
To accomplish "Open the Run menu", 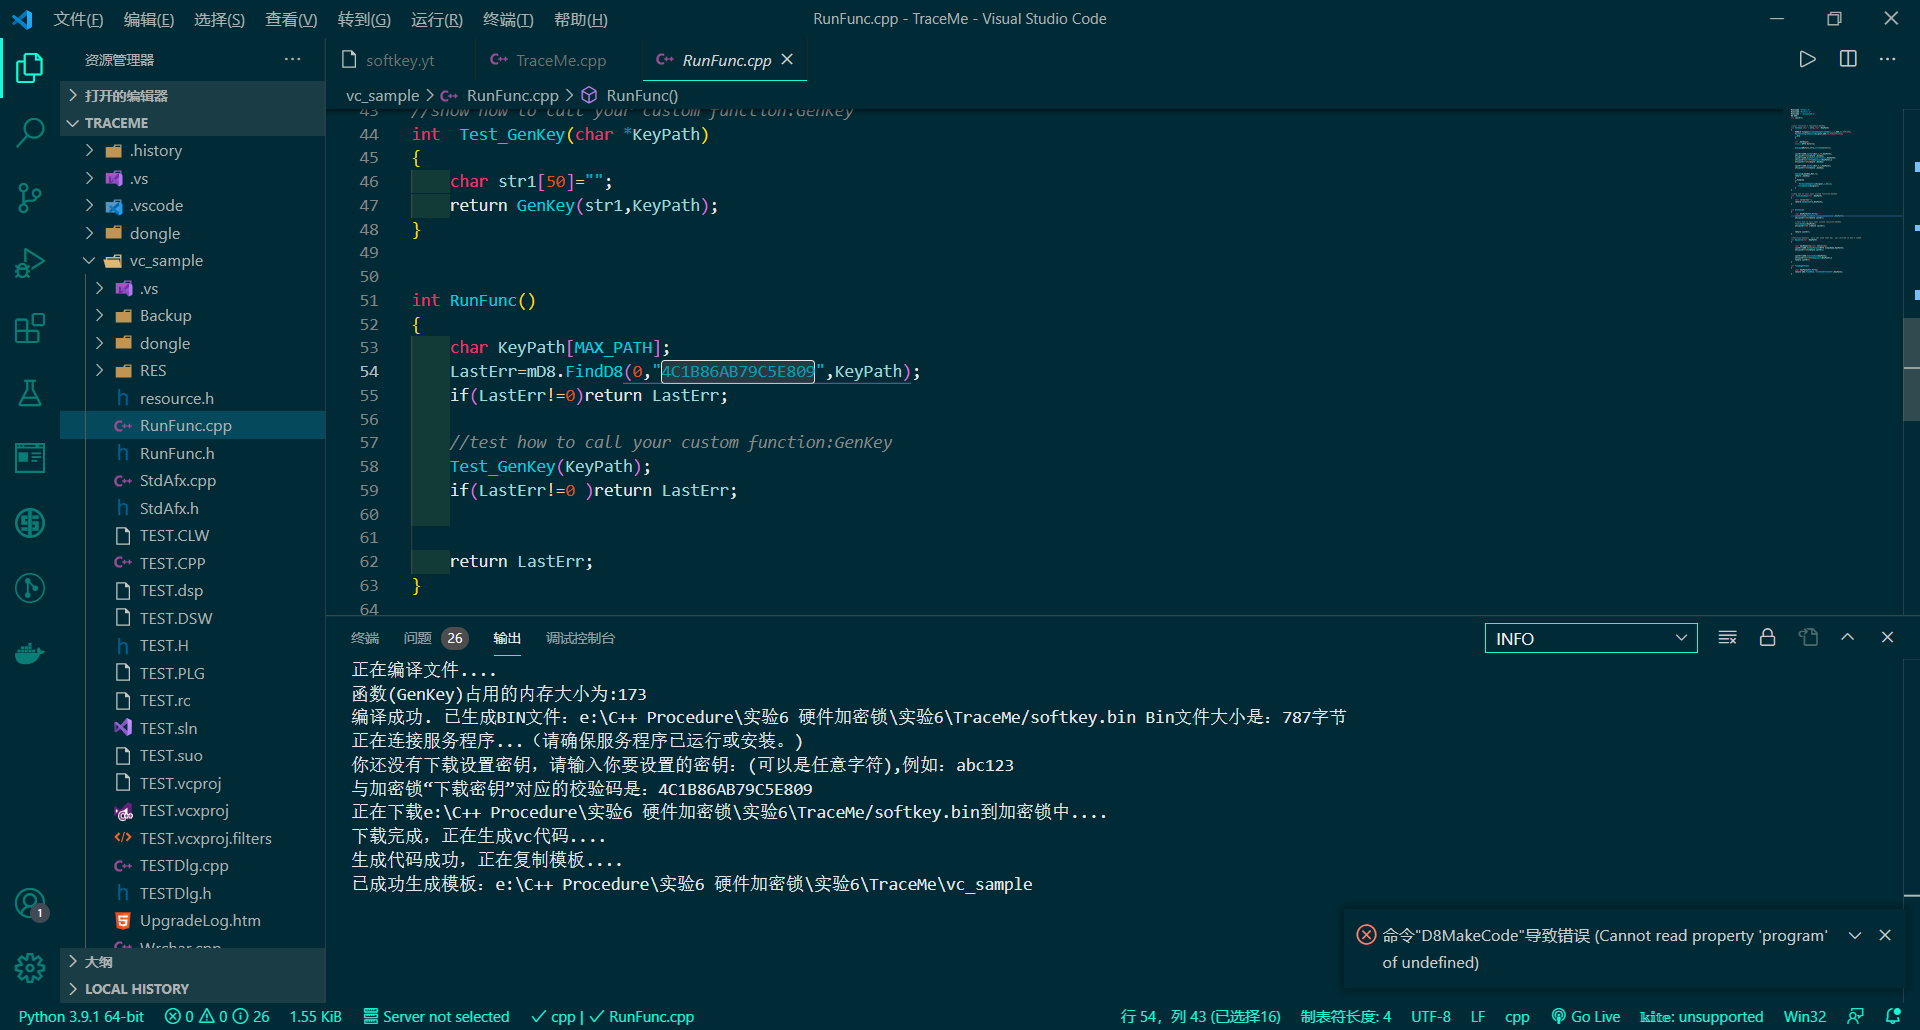I will click(436, 19).
